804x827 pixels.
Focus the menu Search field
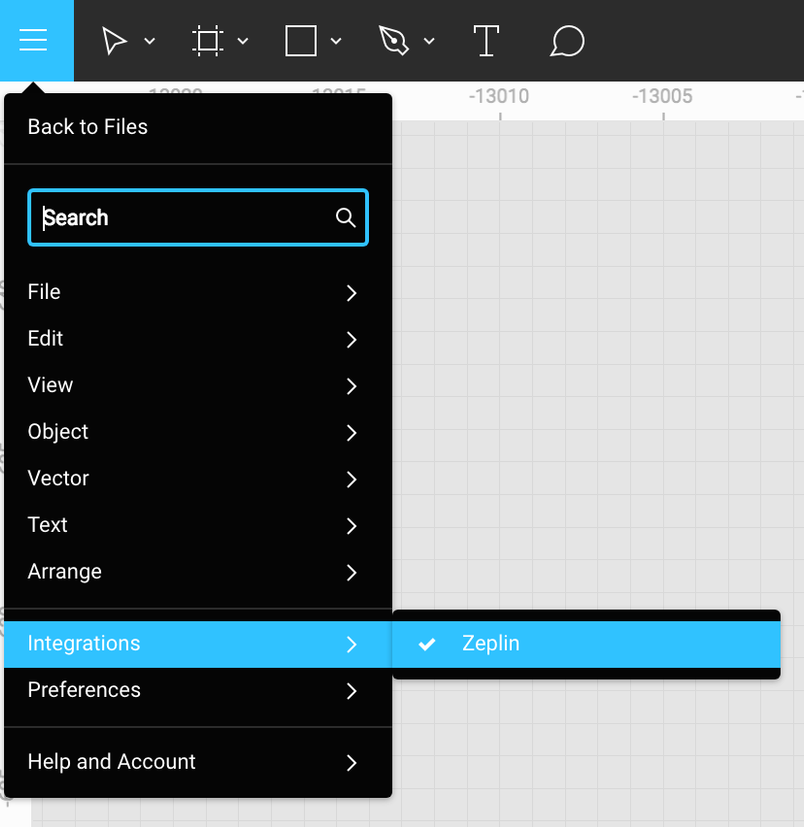198,217
